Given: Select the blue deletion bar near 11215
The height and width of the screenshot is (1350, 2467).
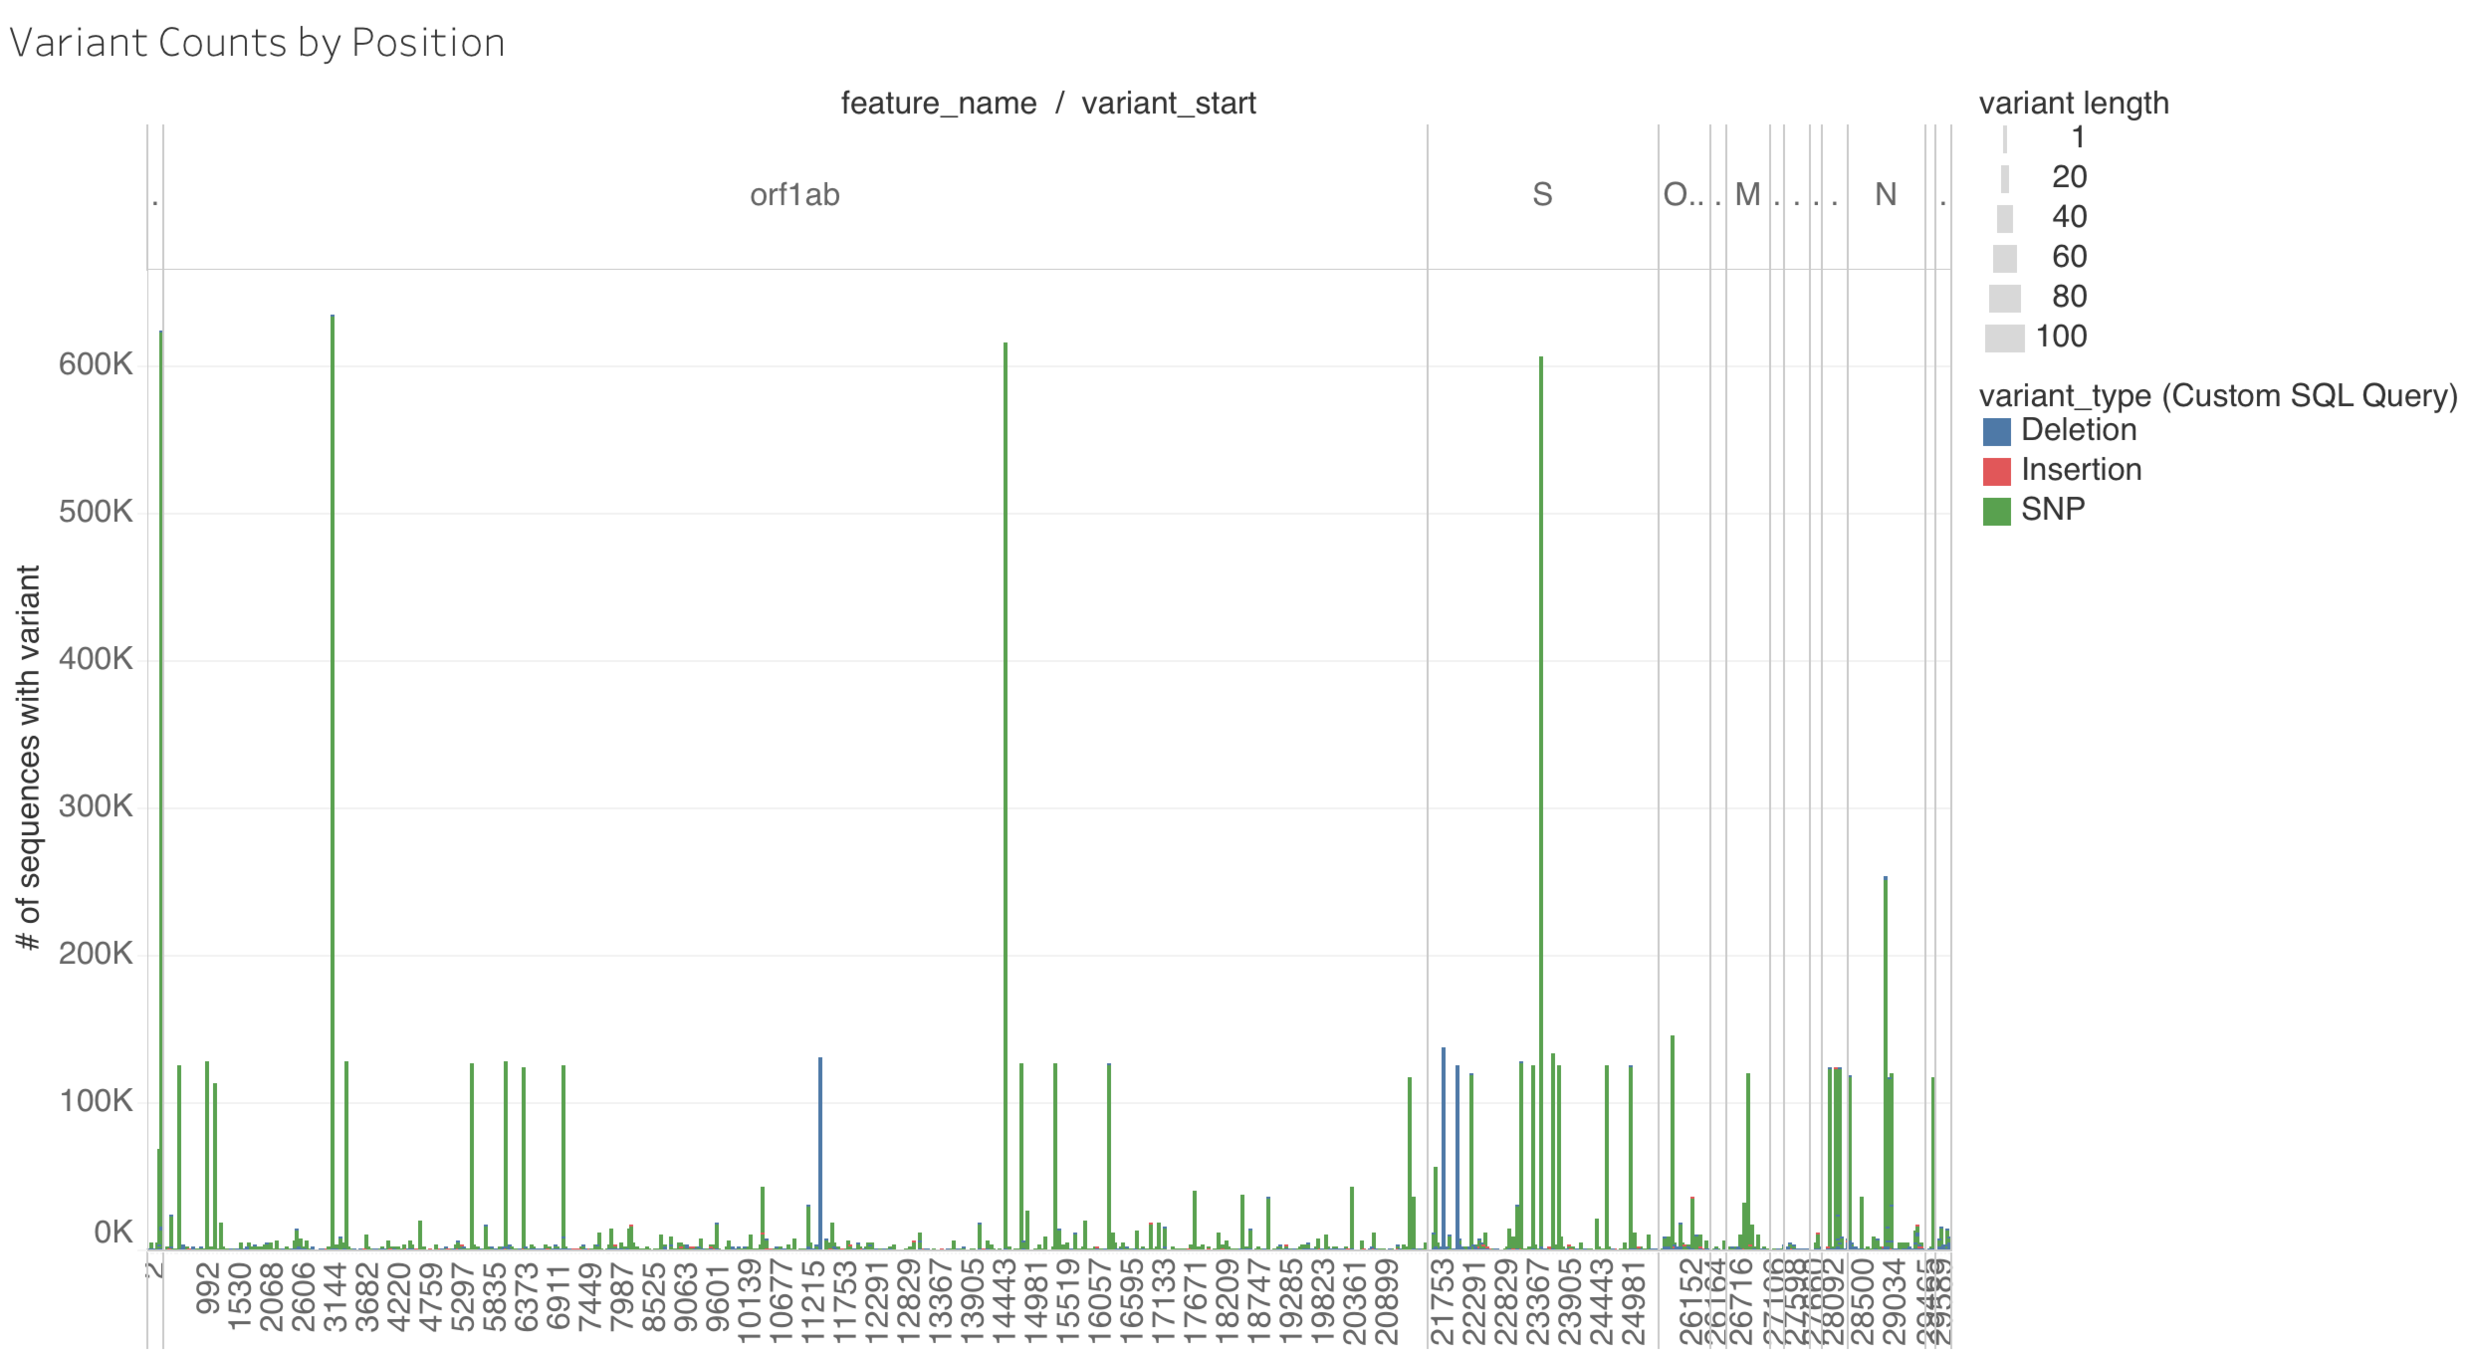Looking at the screenshot, I should 820,1150.
